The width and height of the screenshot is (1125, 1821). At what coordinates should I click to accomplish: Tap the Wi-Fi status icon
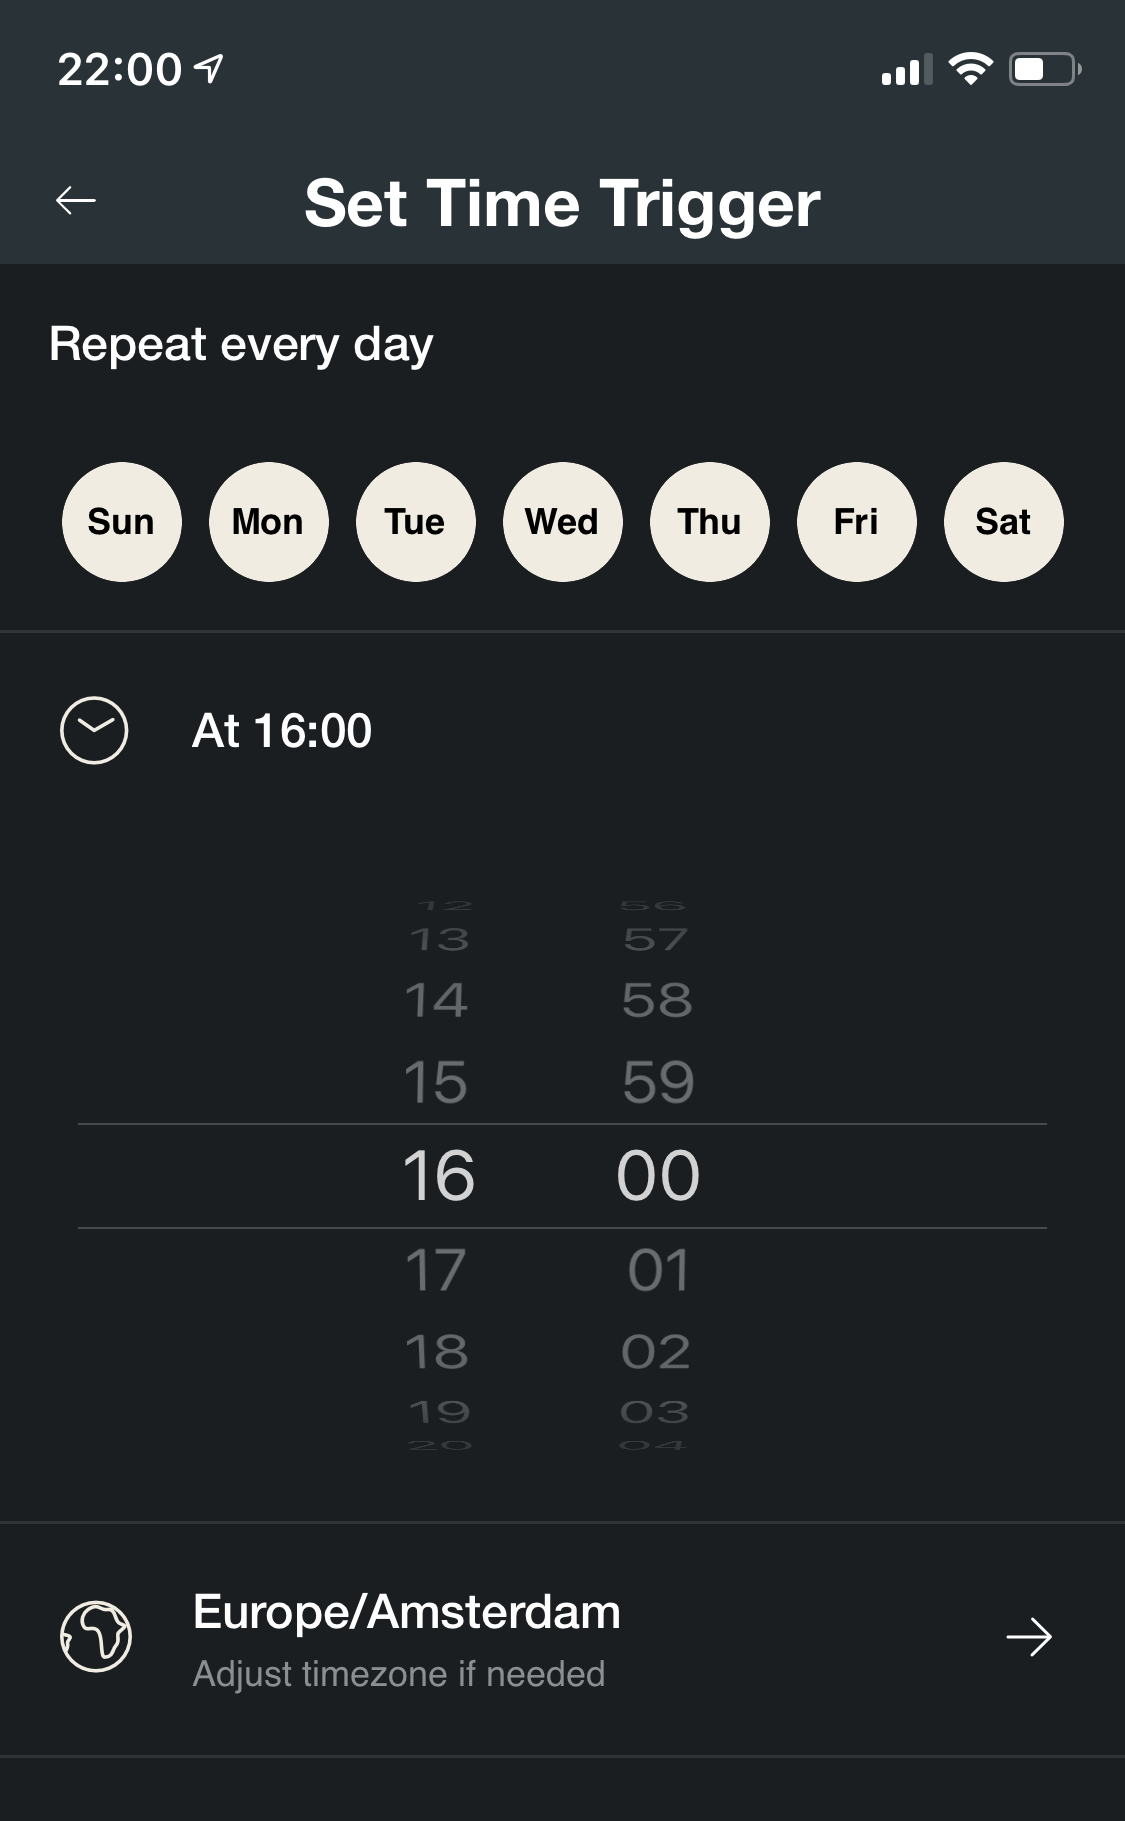coord(970,69)
